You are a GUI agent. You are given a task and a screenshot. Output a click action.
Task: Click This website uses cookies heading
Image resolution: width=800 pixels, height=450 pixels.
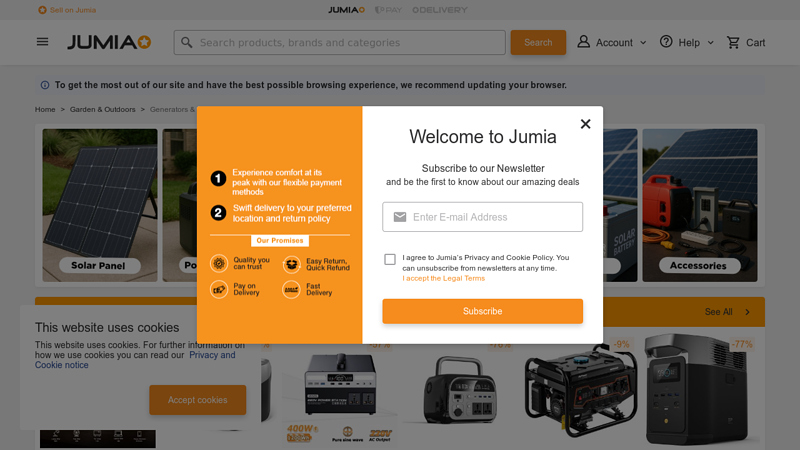pyautogui.click(x=107, y=328)
